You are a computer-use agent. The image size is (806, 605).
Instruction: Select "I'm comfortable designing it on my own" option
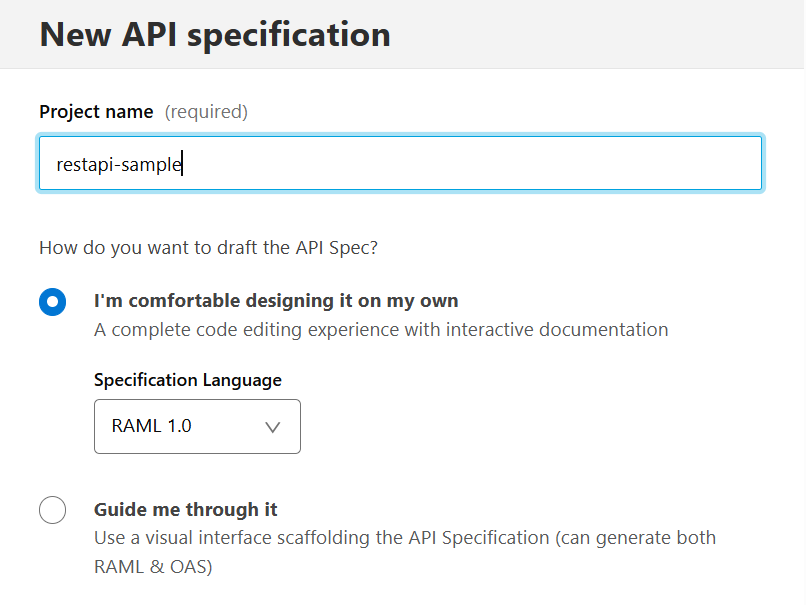pos(52,301)
